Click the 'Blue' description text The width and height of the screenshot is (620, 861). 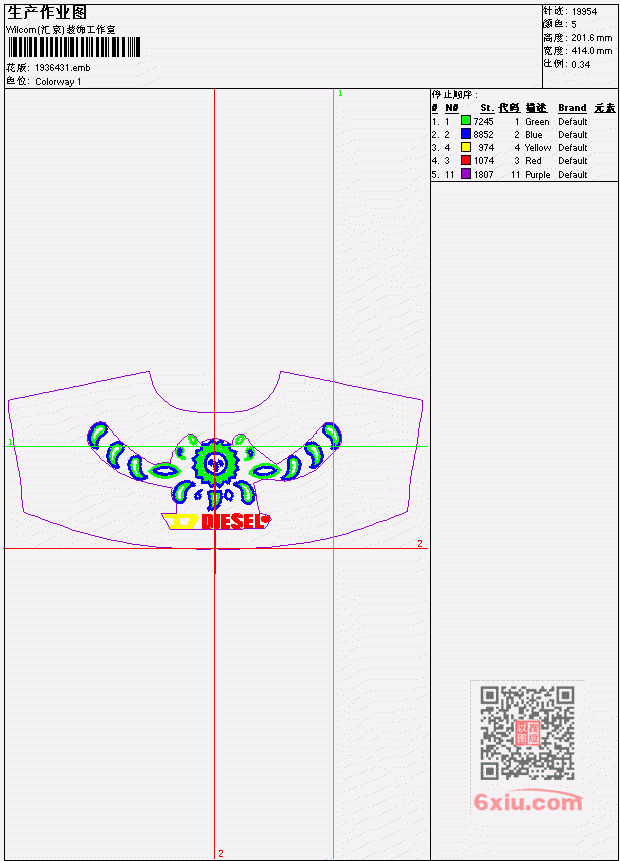534,135
